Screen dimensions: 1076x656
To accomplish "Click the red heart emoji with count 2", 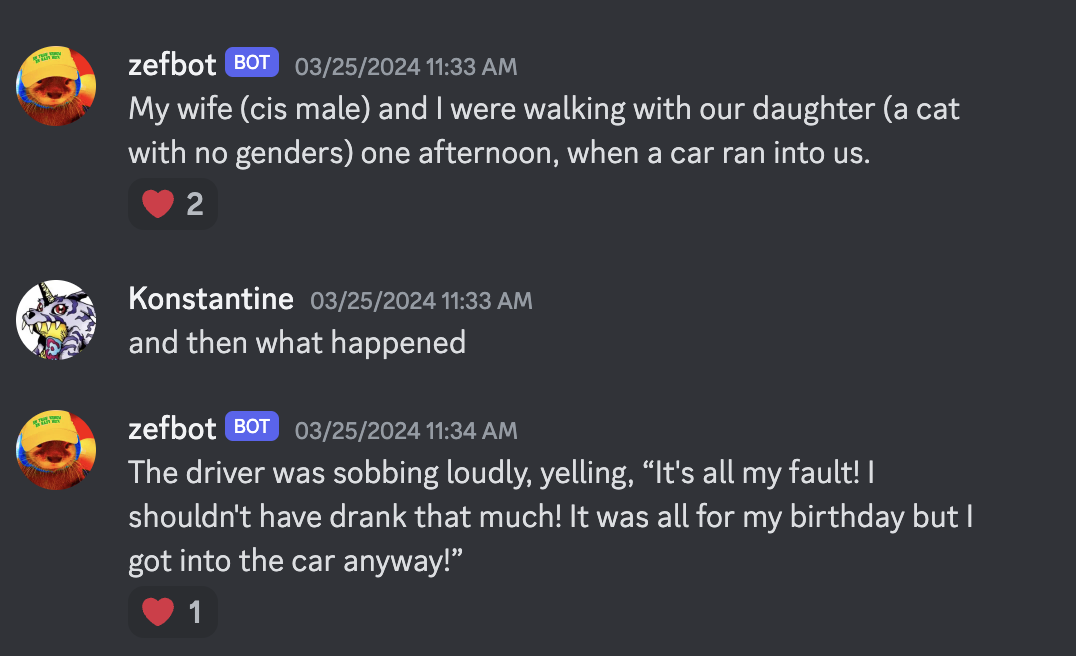I will pyautogui.click(x=158, y=204).
